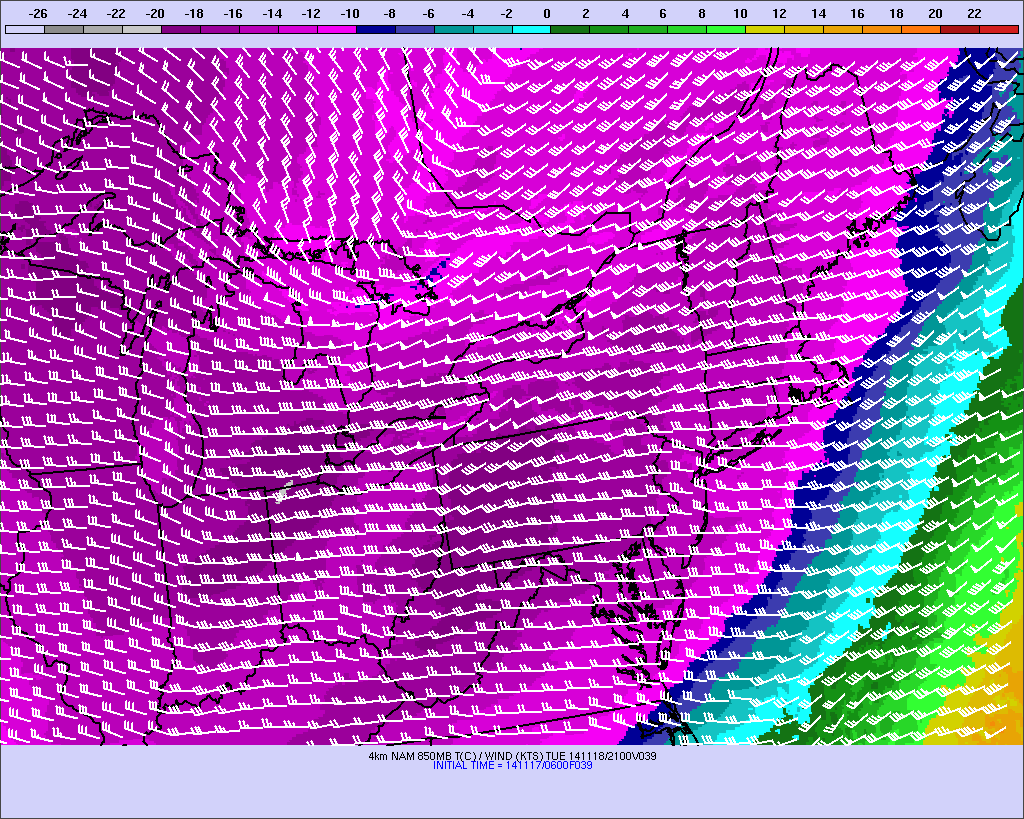Image resolution: width=1024 pixels, height=819 pixels.
Task: Select the 22 legend label
Action: pos(974,14)
